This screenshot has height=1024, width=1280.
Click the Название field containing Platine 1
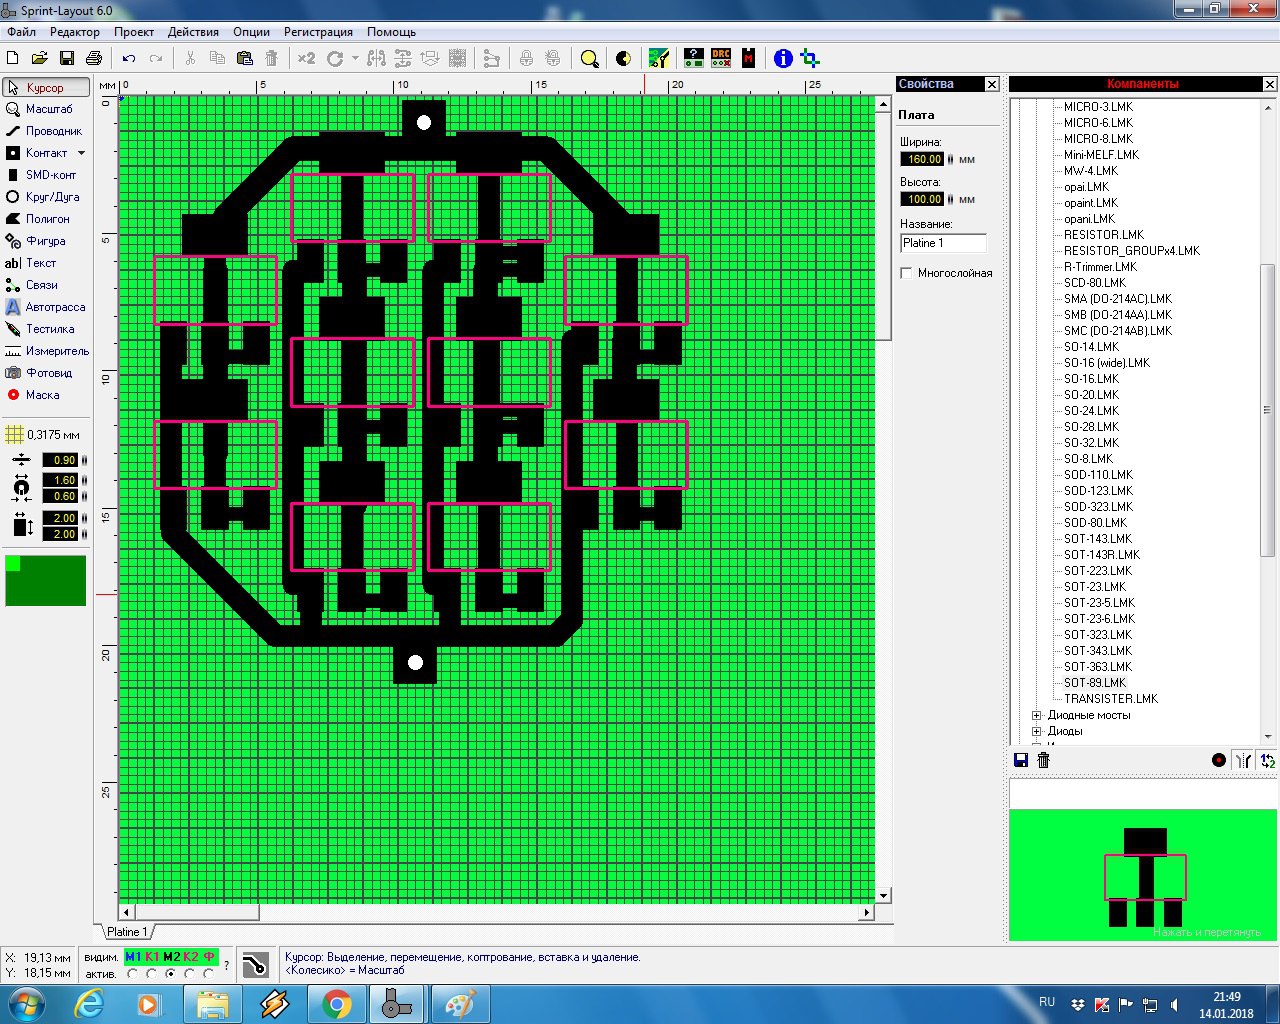coord(942,243)
